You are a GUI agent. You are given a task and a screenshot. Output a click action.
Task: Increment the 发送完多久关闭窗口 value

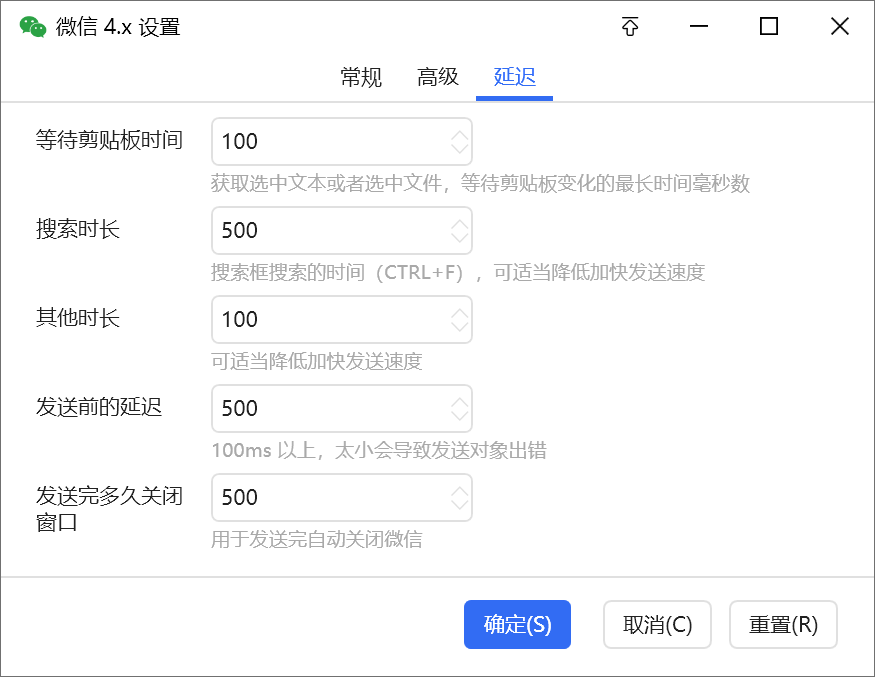point(459,492)
